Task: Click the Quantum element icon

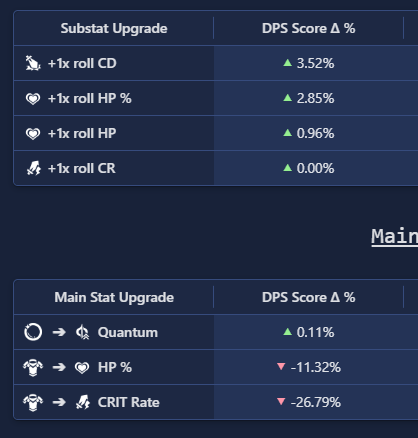Action: (x=82, y=332)
